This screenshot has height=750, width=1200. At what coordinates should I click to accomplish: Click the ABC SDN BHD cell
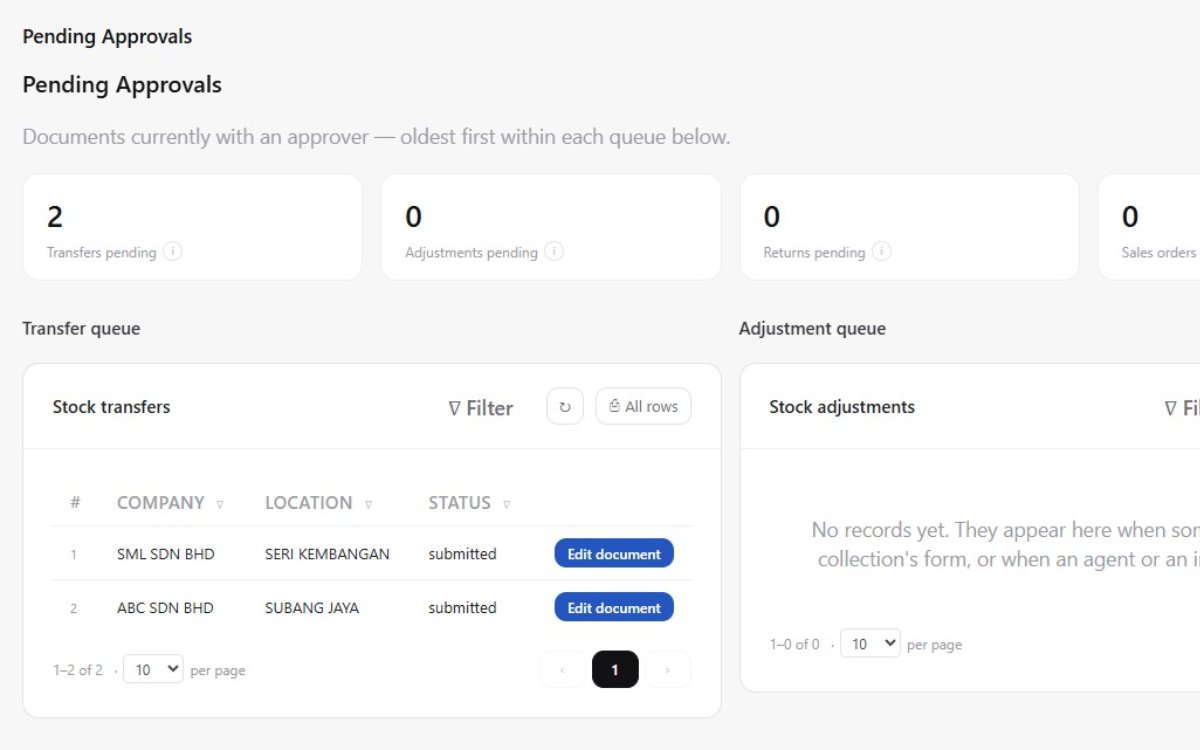[165, 608]
